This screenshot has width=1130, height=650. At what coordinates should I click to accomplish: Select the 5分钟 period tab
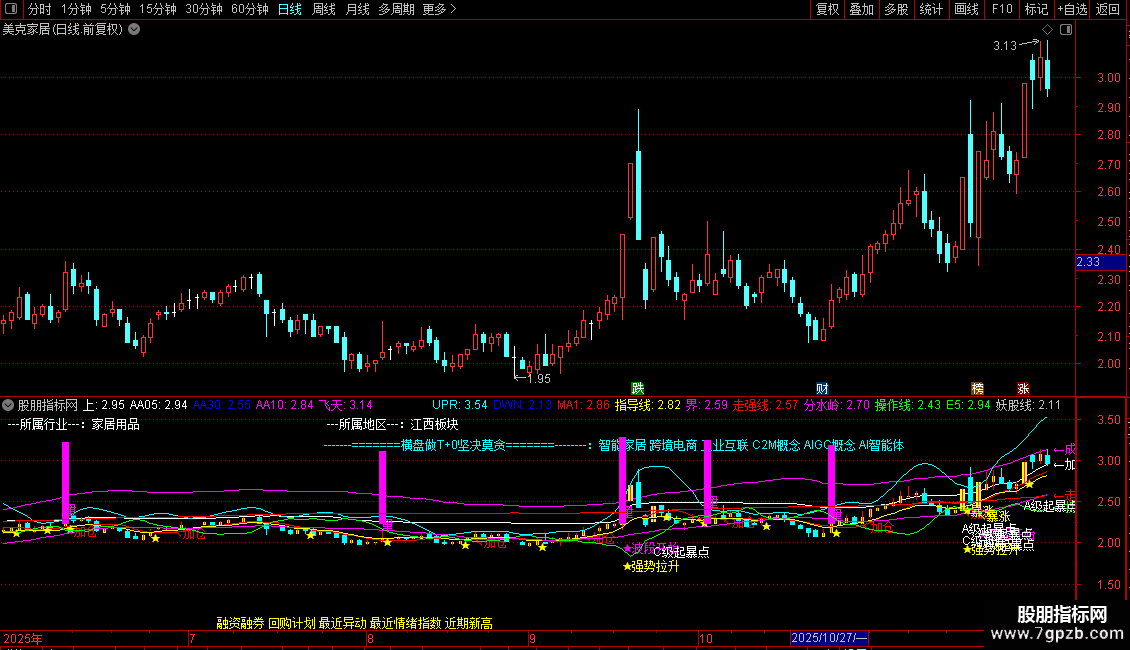(x=115, y=9)
